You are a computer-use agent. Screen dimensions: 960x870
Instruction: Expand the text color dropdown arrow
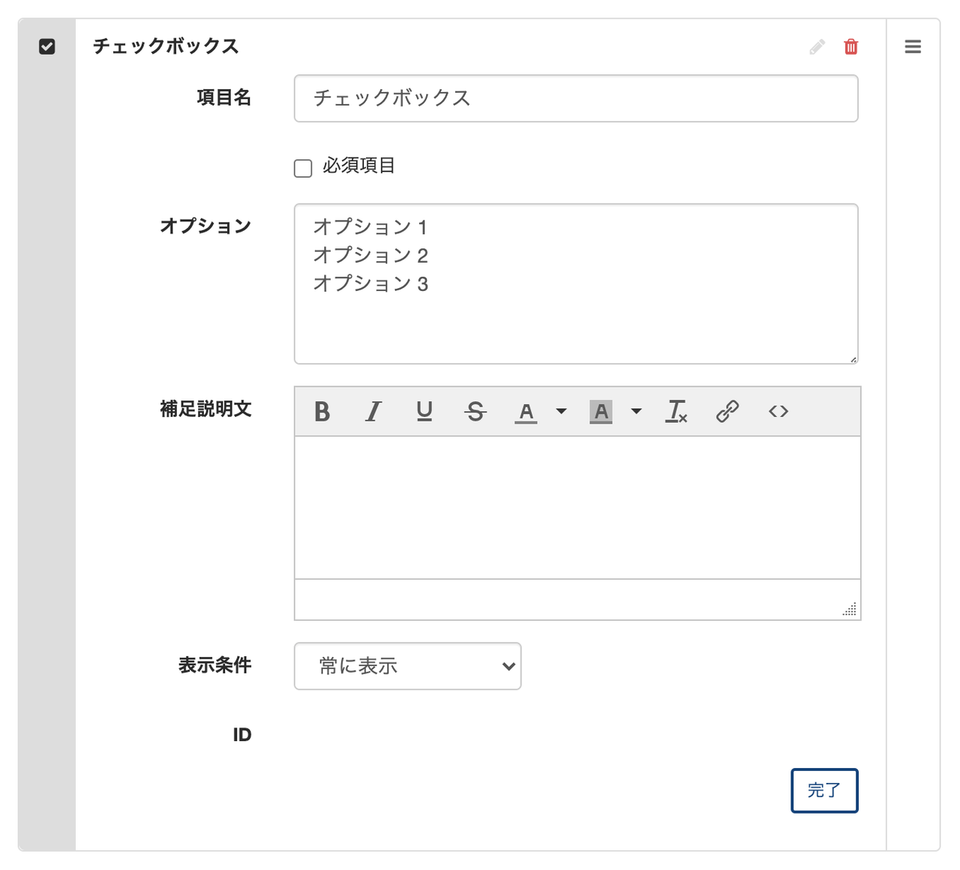click(x=561, y=411)
